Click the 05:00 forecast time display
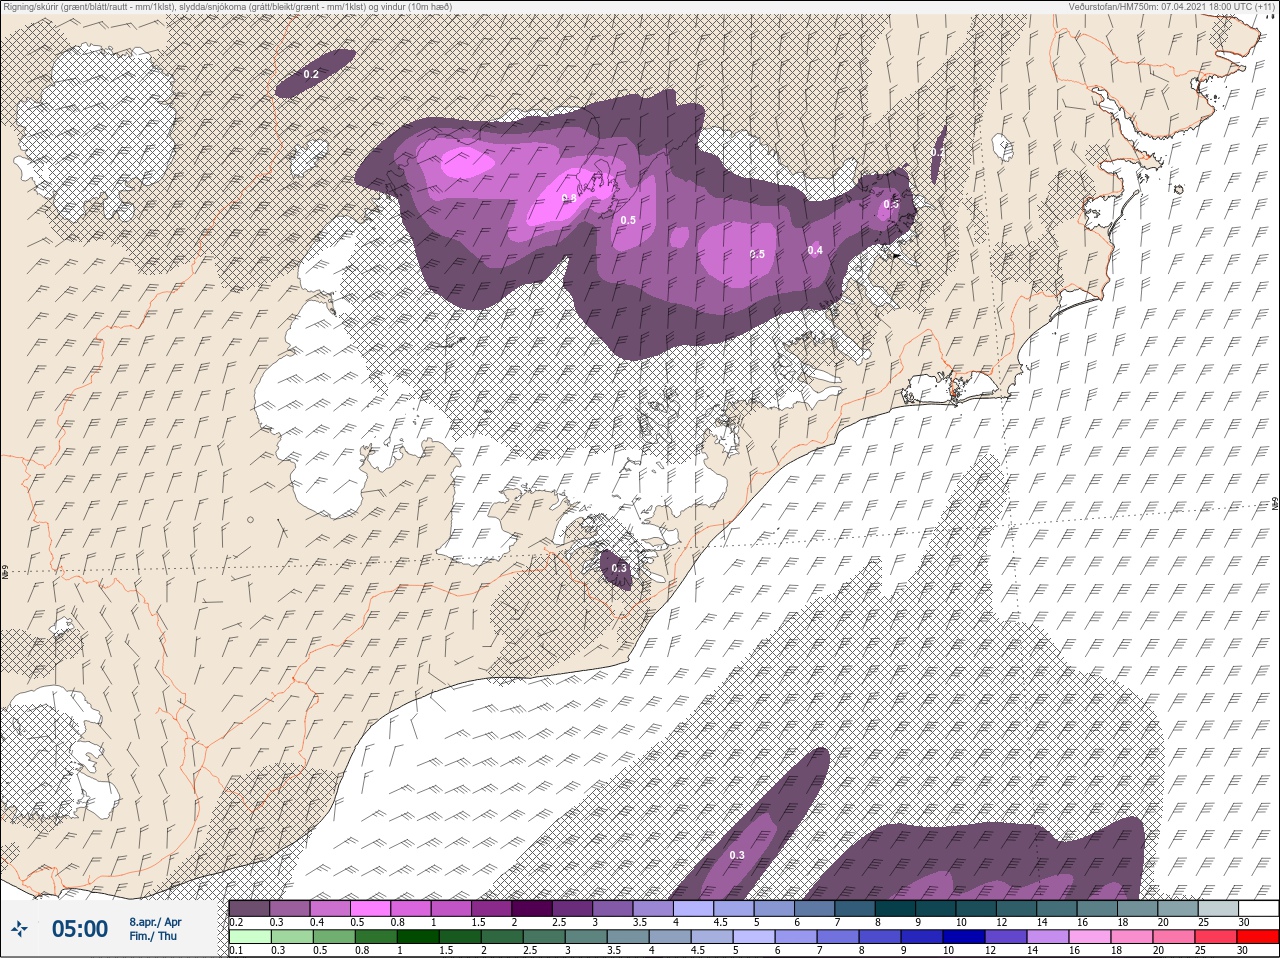 [x=80, y=929]
